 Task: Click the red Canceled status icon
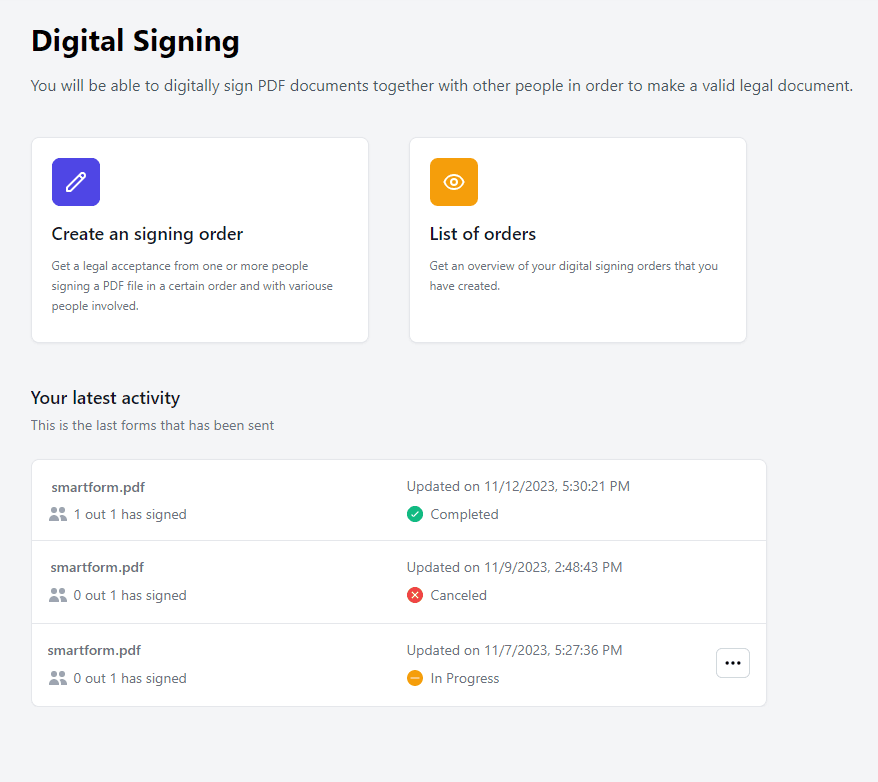[415, 595]
